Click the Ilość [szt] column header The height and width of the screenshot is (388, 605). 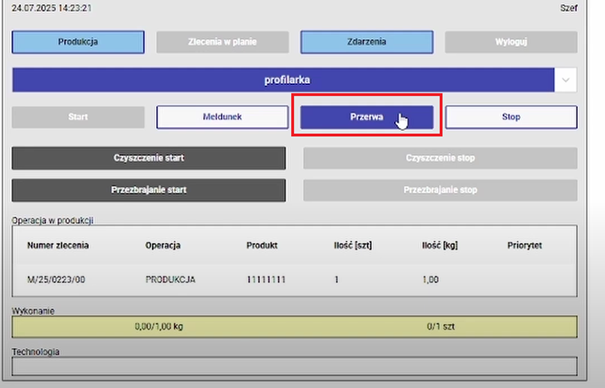click(353, 246)
